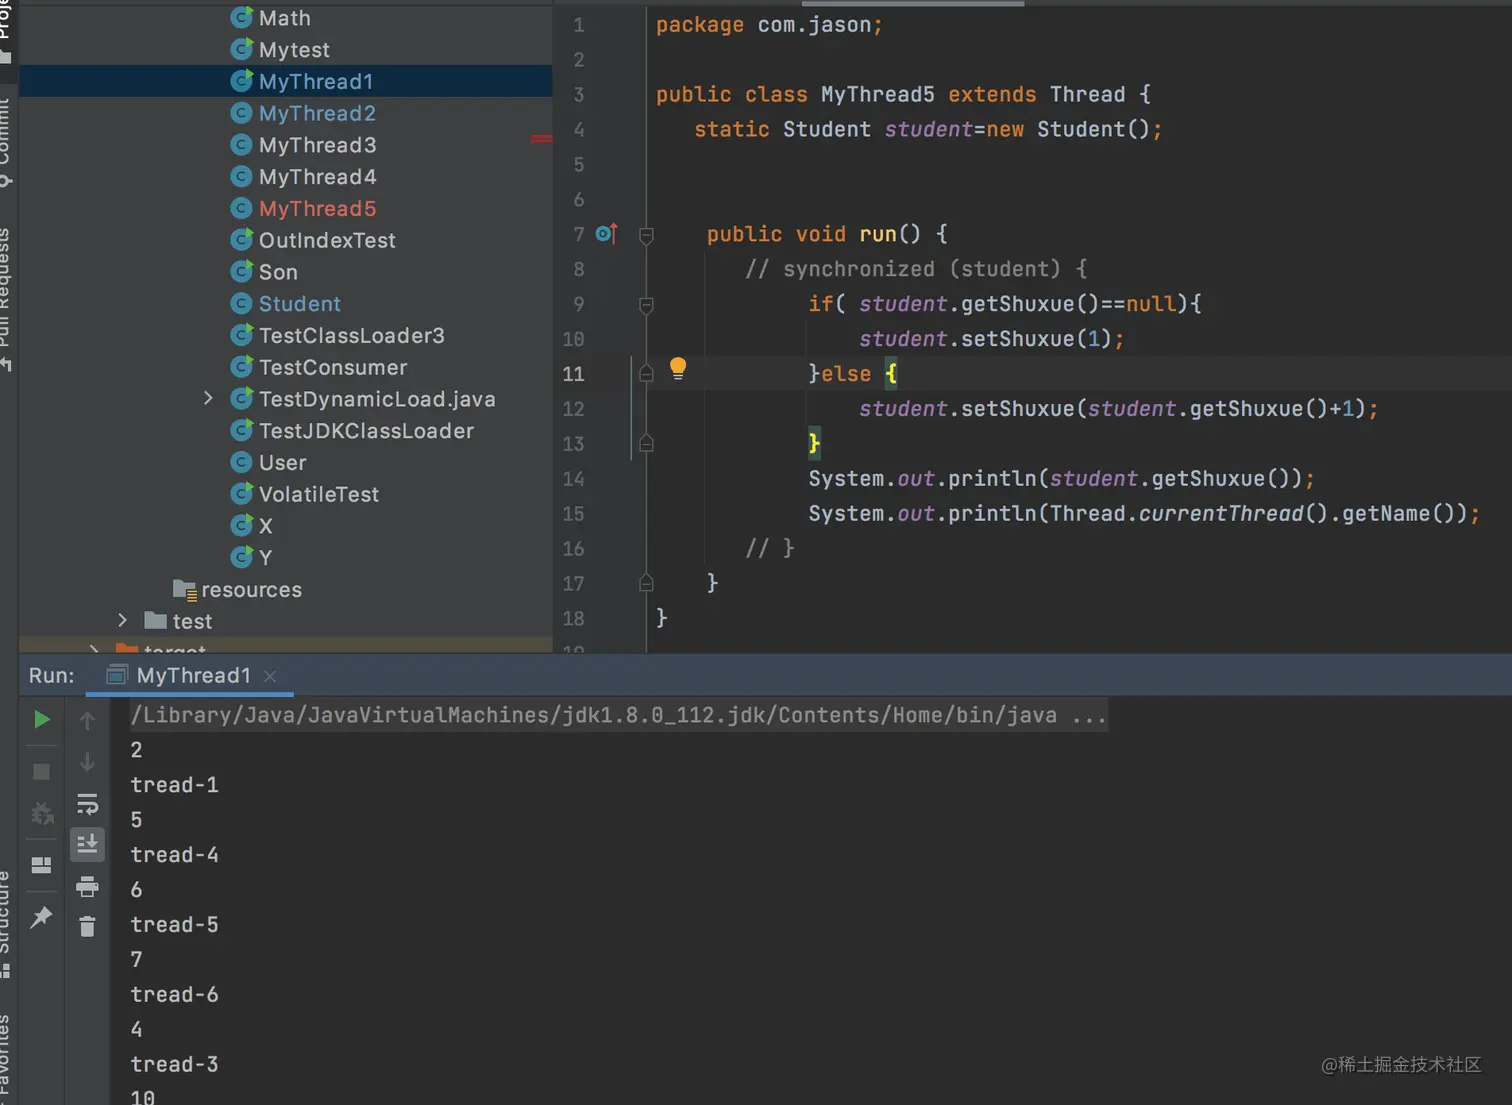Expand the TestDynamicLoad.java tree node
Image resolution: width=1512 pixels, height=1105 pixels.
(208, 398)
